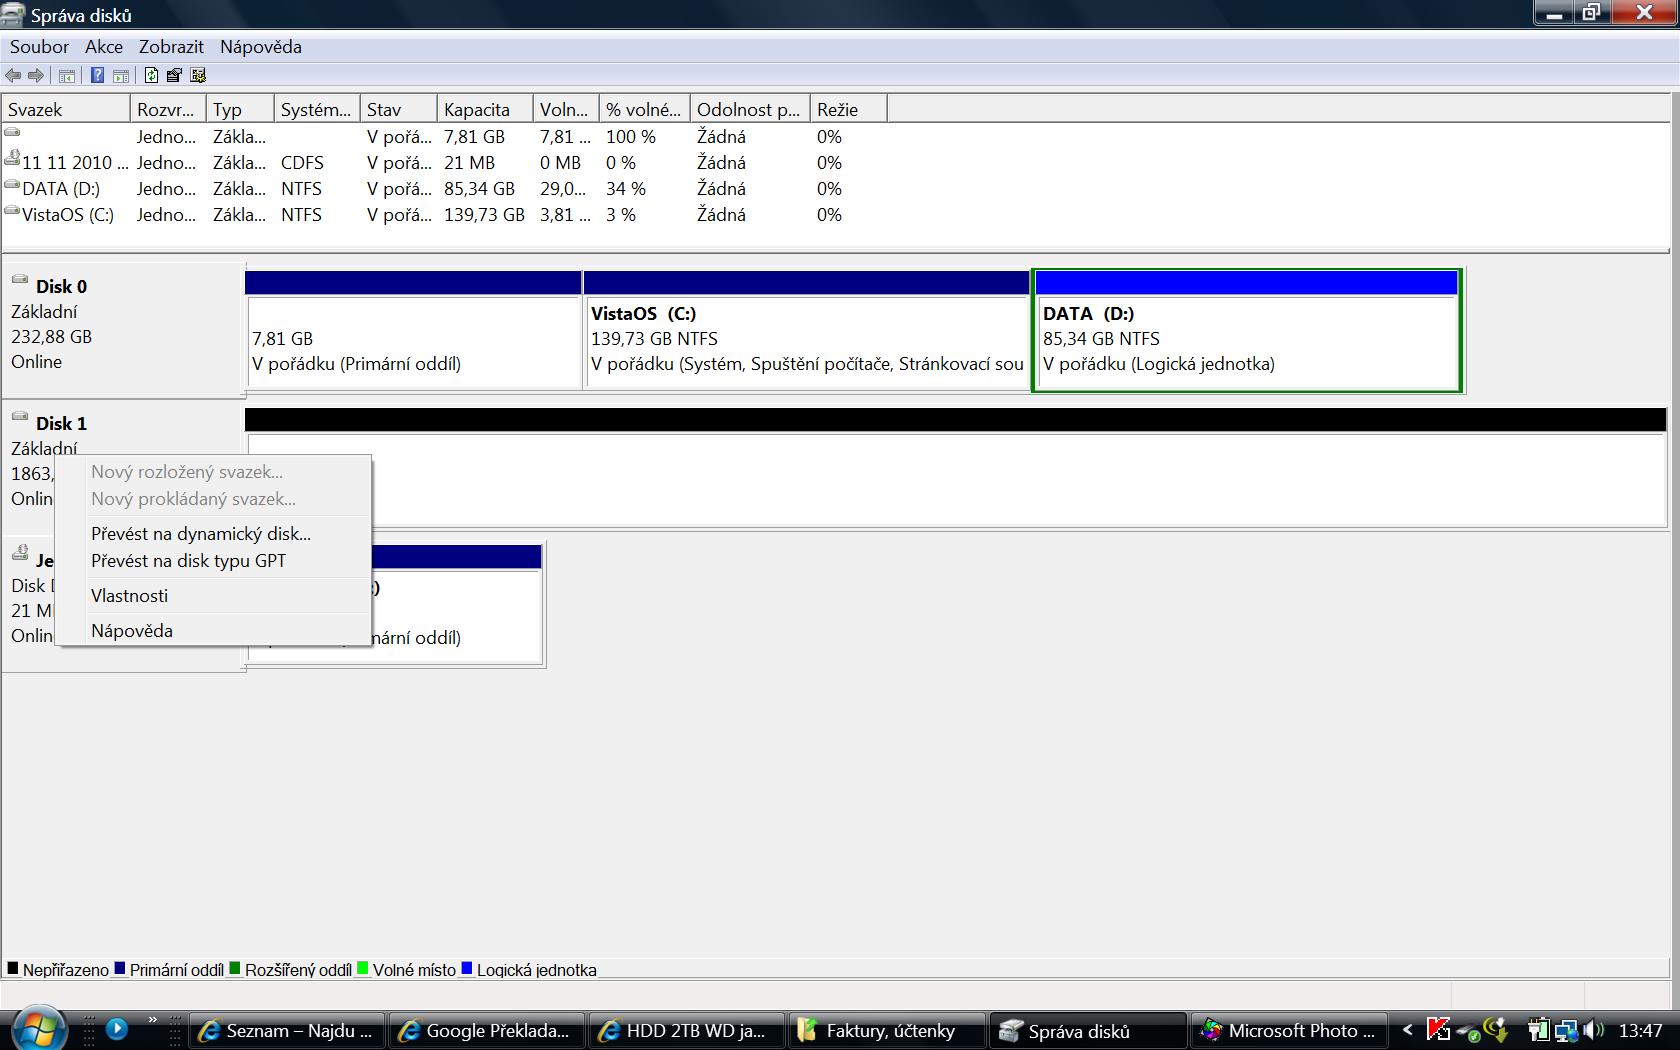Screen dimensions: 1680x1050
Task: Click the Disk 0 label panel
Action: click(x=123, y=330)
